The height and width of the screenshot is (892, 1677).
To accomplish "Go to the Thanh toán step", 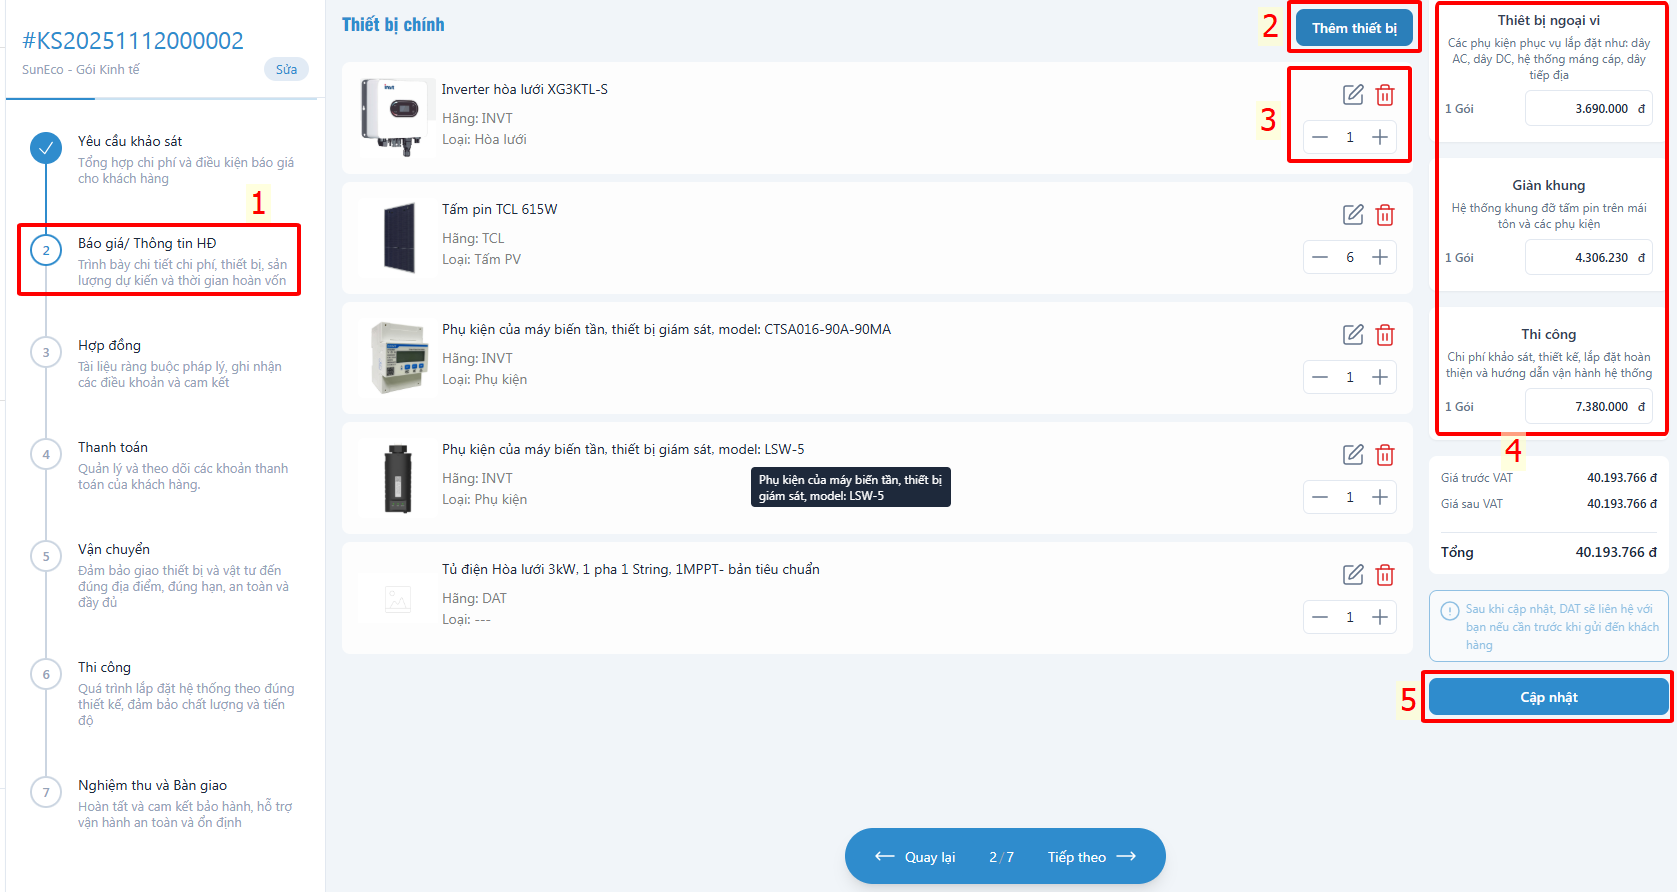I will pyautogui.click(x=112, y=447).
